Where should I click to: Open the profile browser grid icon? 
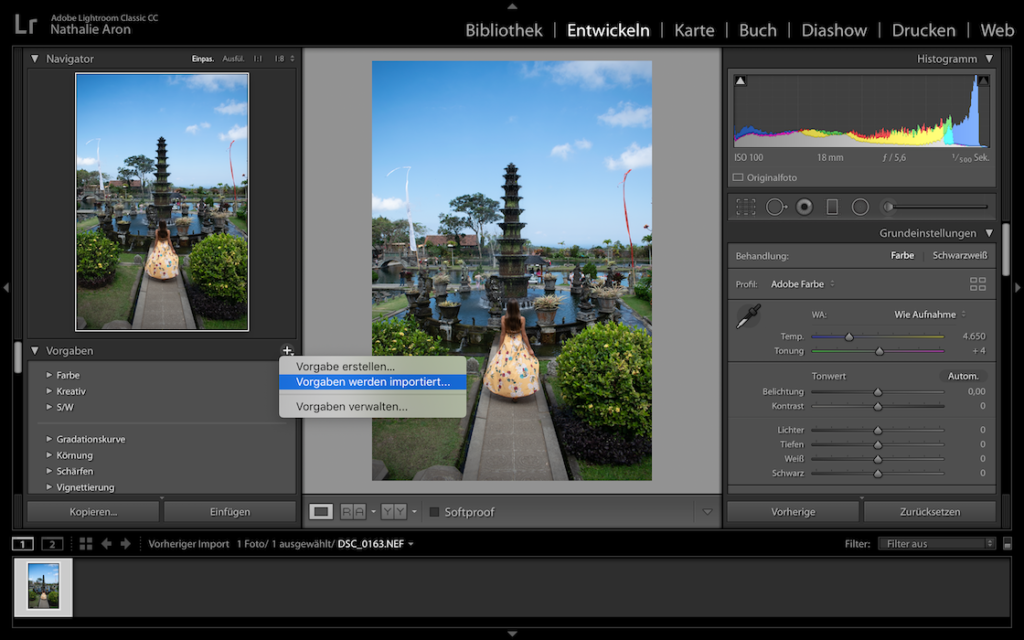978,284
